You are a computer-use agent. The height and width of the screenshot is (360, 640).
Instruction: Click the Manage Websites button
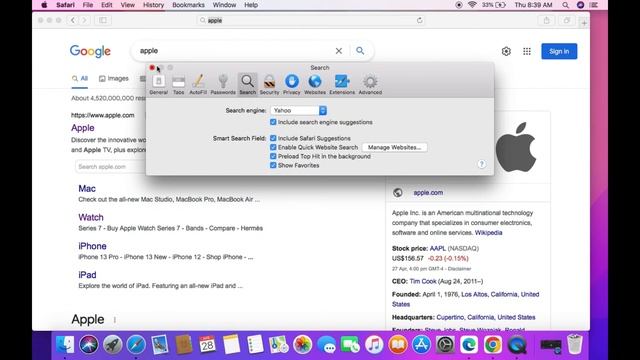[394, 147]
